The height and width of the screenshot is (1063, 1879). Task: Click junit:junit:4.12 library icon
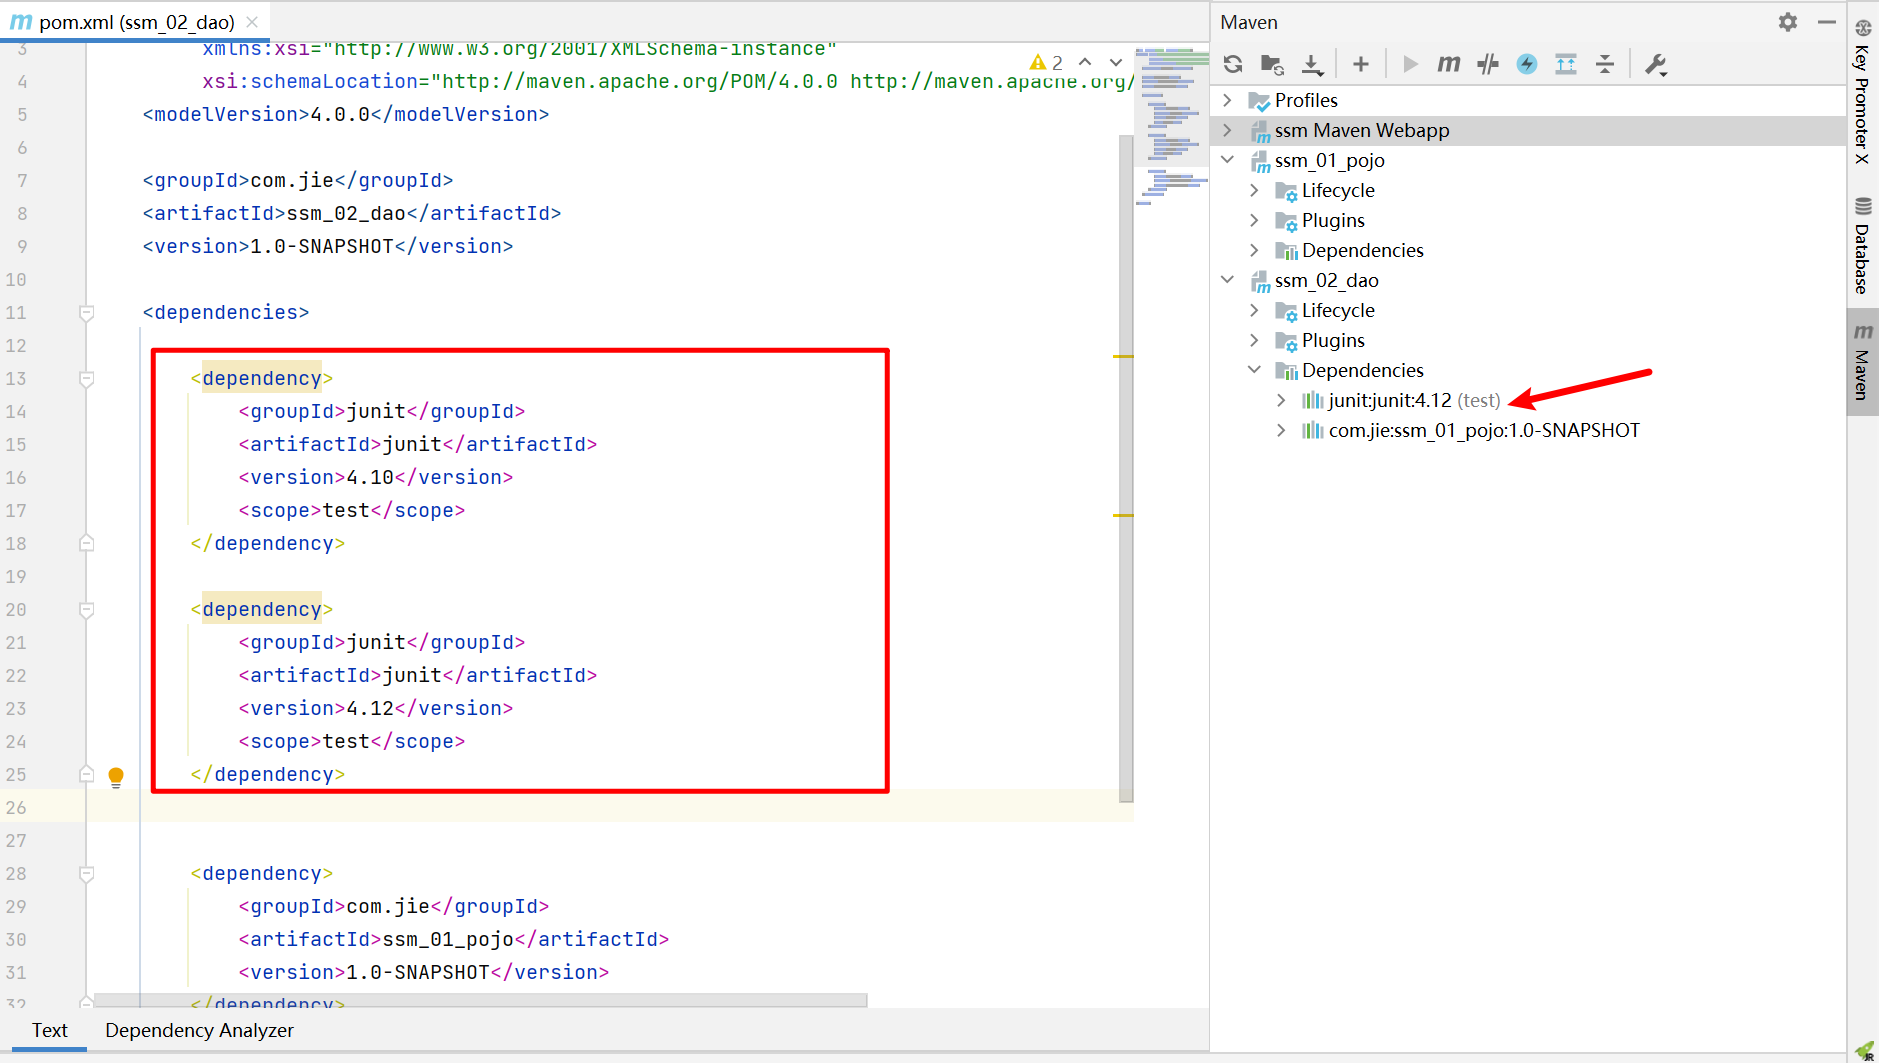[1312, 400]
